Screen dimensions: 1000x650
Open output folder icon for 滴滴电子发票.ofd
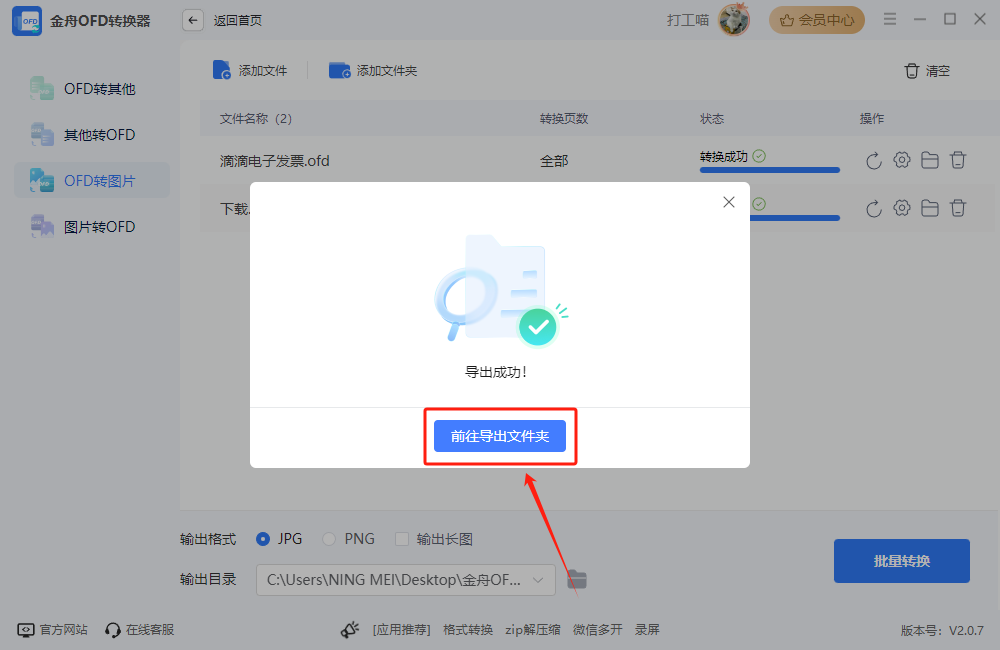[x=930, y=159]
